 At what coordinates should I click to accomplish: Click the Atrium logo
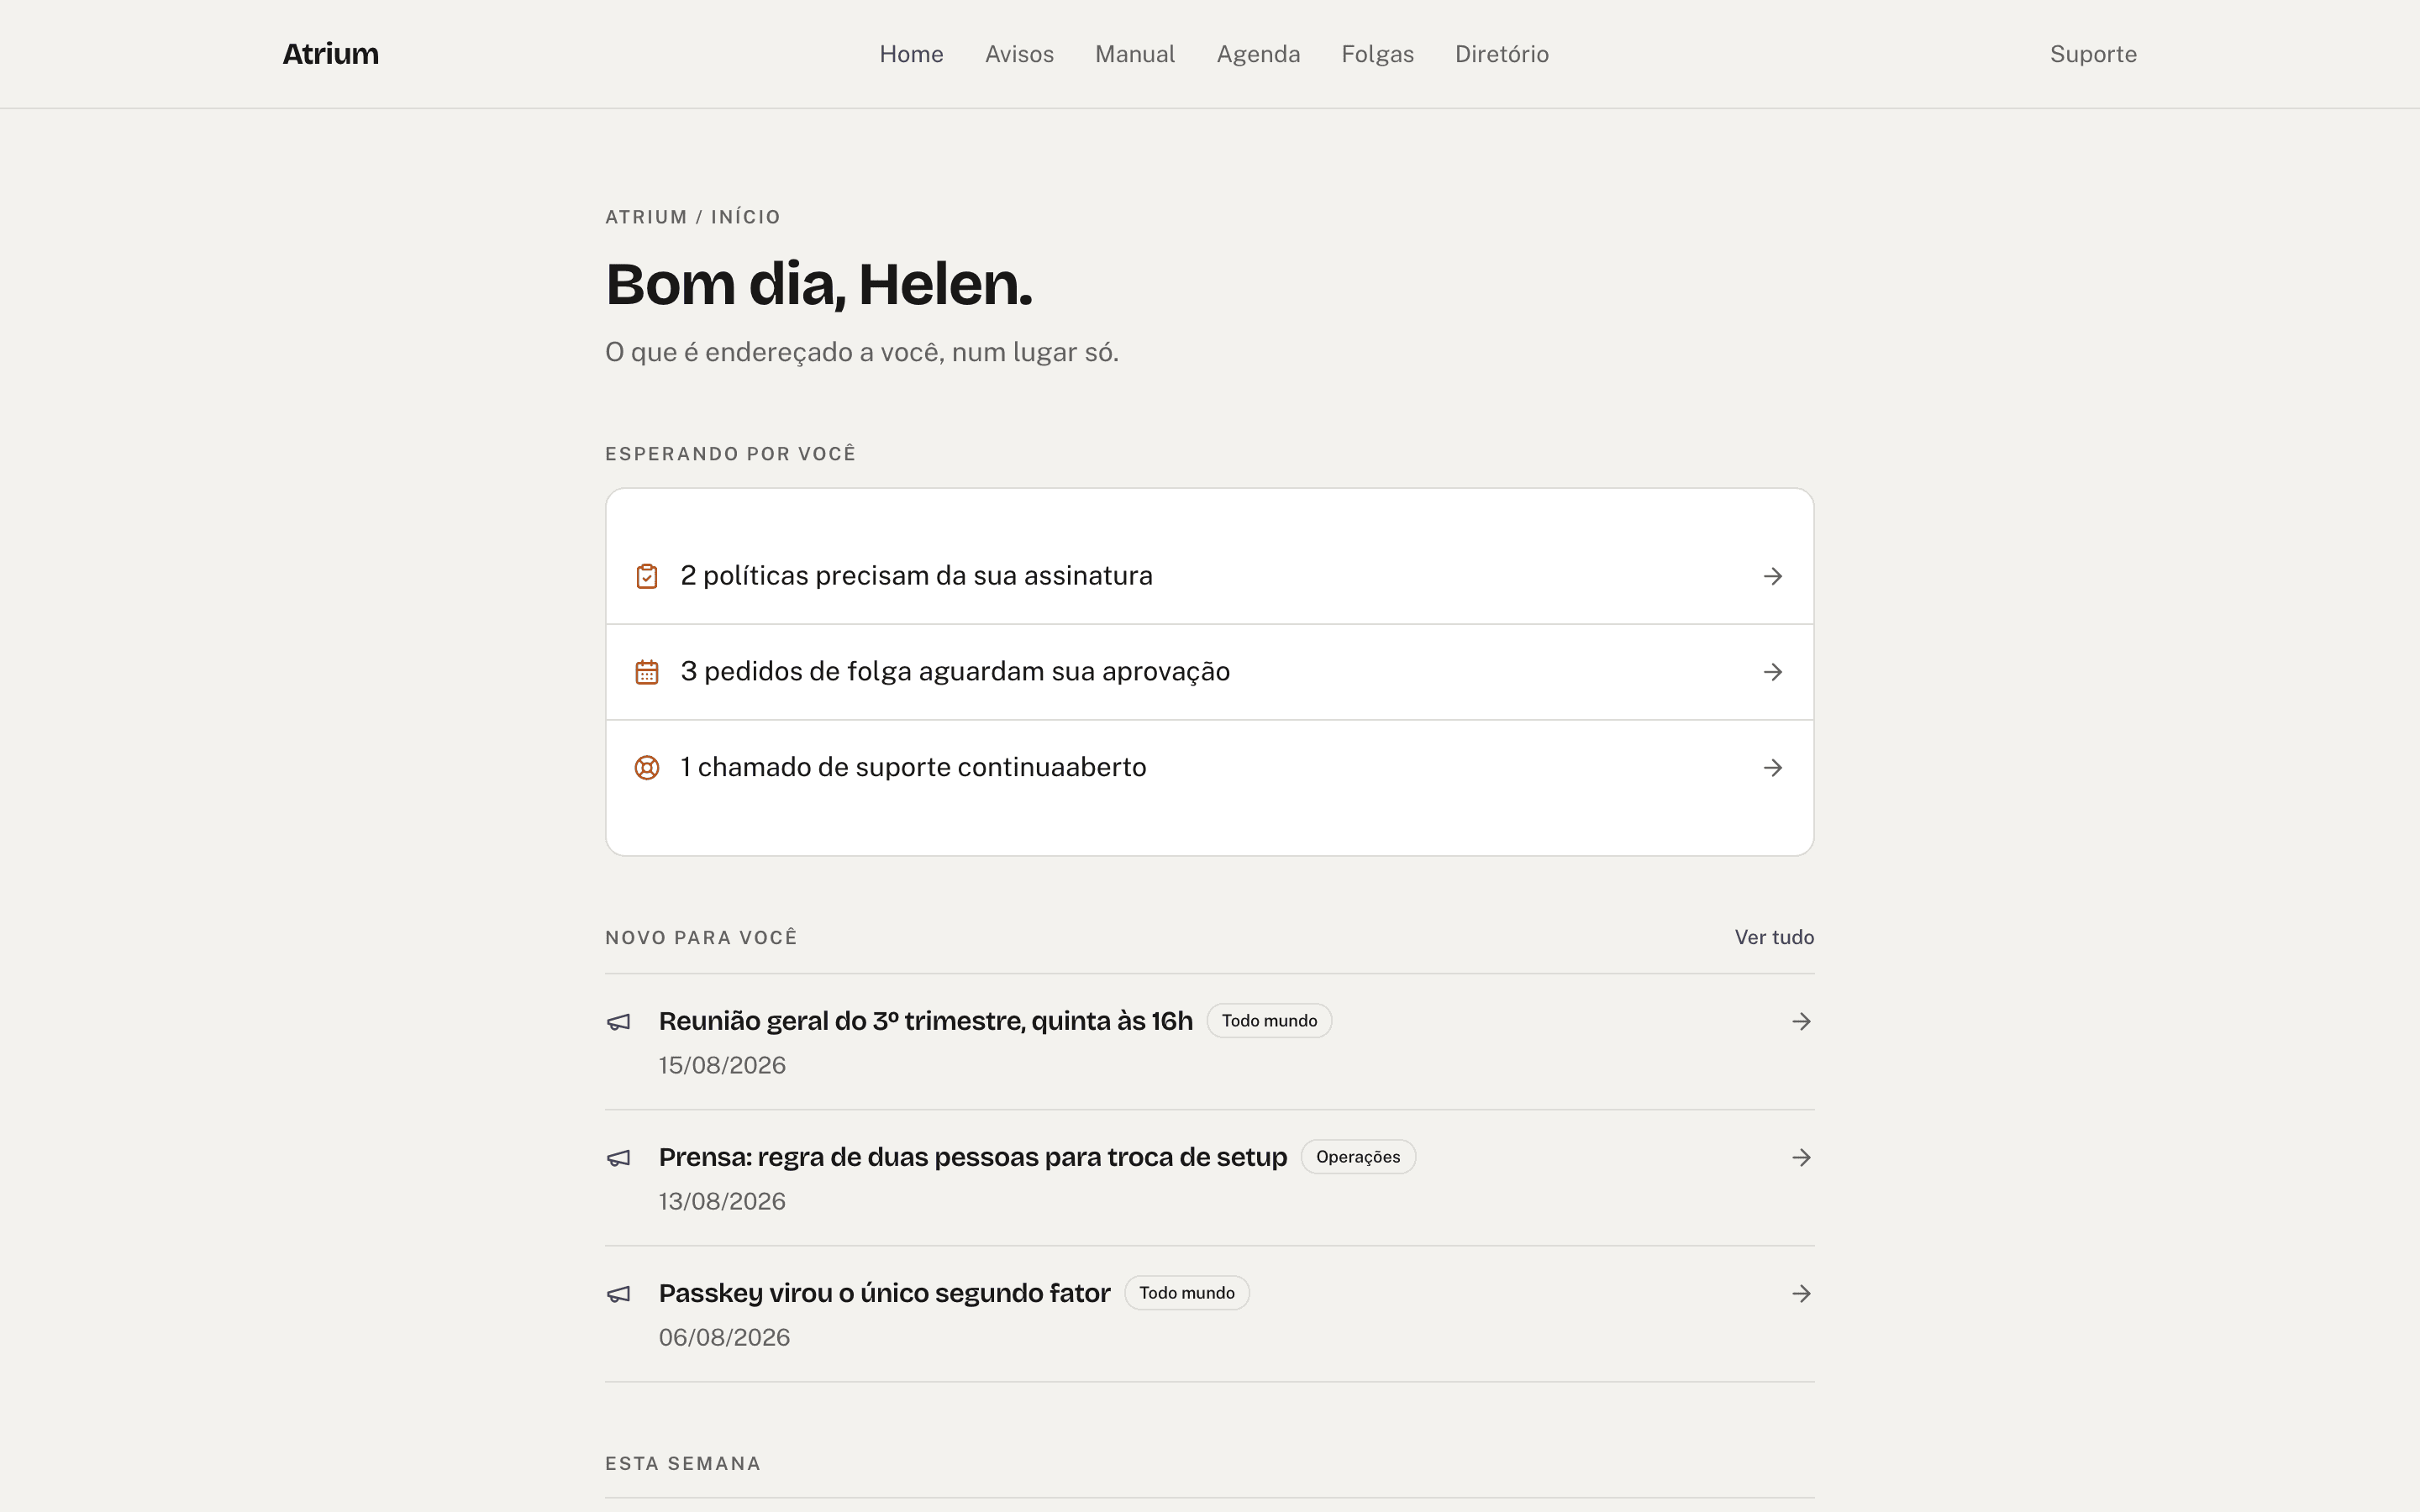(331, 54)
